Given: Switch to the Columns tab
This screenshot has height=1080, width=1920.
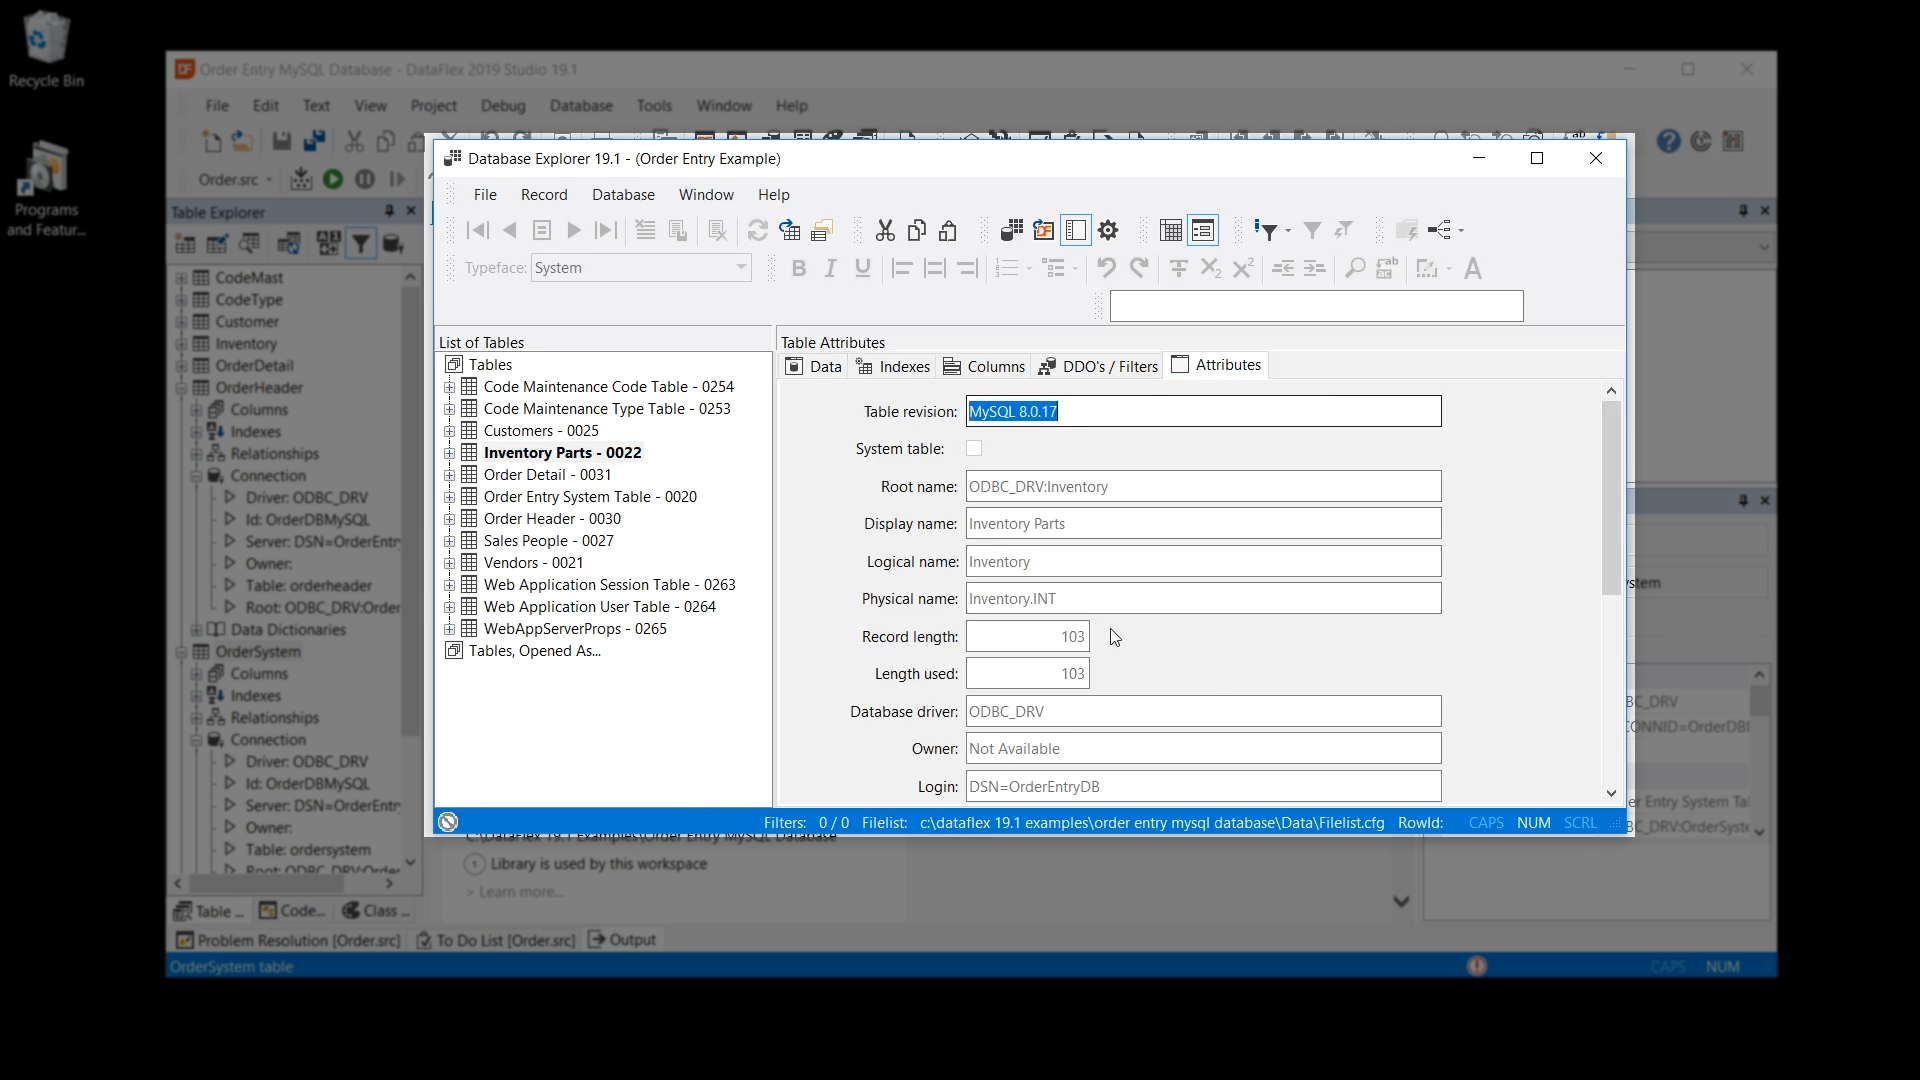Looking at the screenshot, I should click(984, 367).
